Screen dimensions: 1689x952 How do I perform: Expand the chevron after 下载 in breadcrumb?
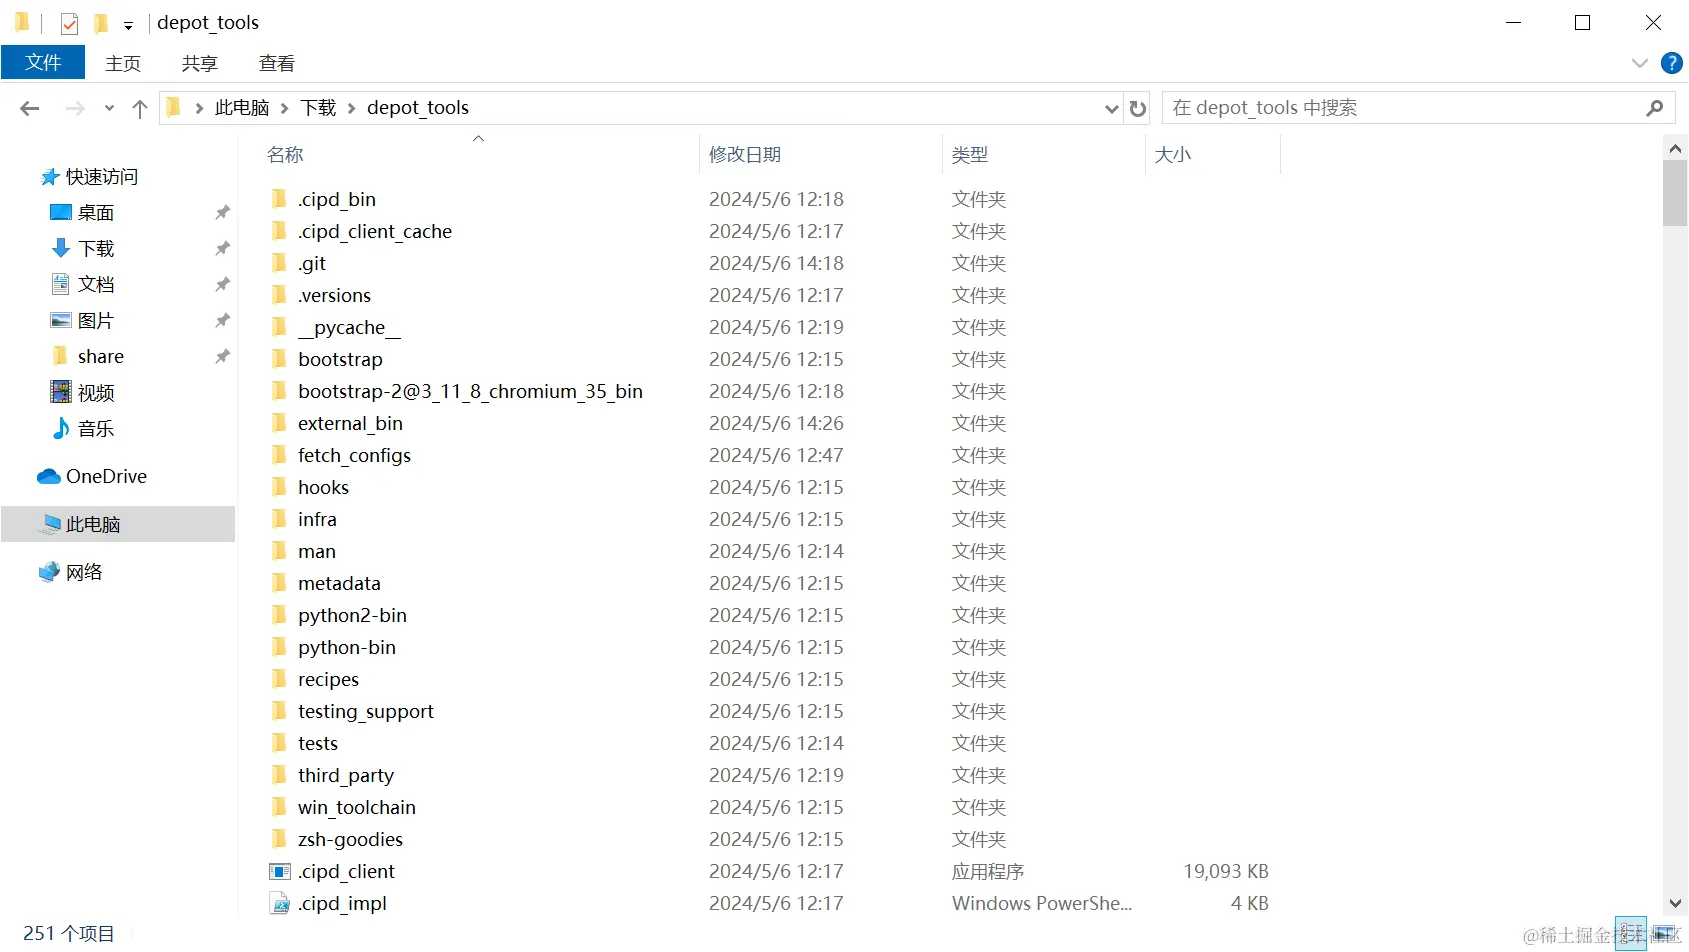352,108
